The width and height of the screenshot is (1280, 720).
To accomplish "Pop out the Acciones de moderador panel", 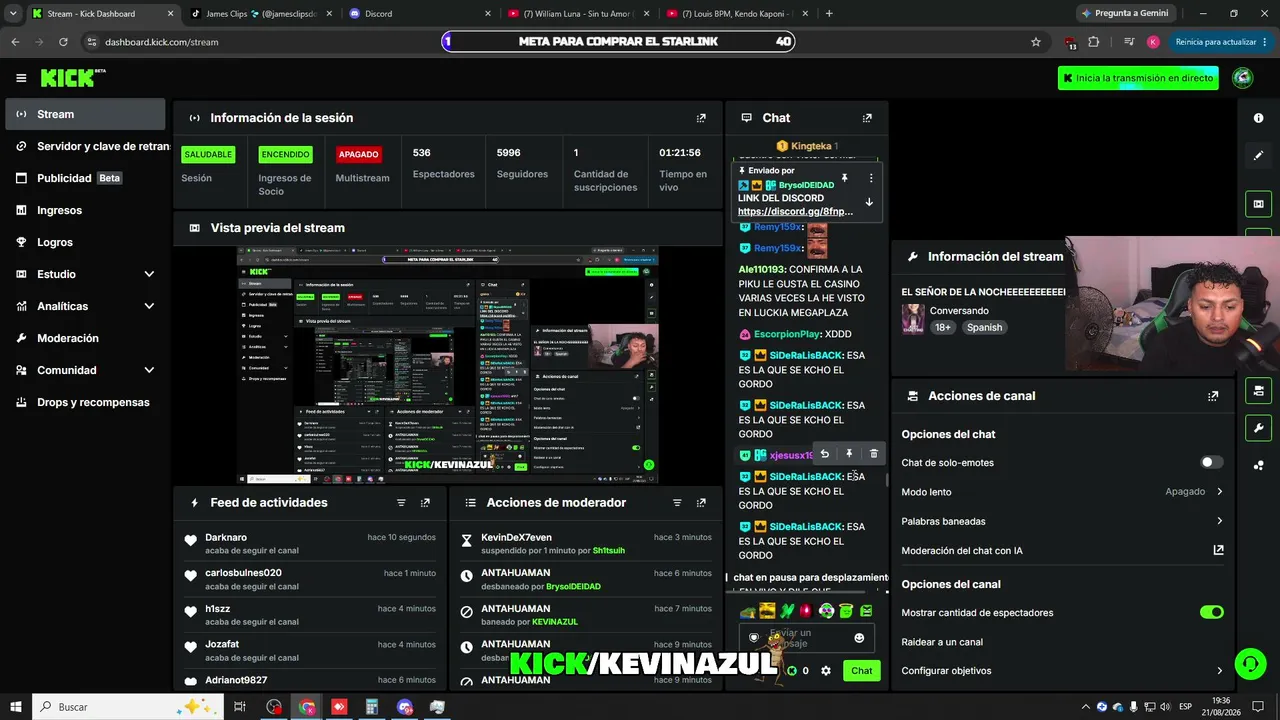I will coord(701,503).
